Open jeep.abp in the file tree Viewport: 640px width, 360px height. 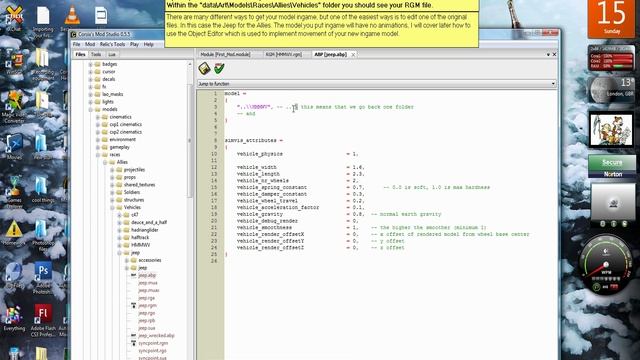coord(147,276)
